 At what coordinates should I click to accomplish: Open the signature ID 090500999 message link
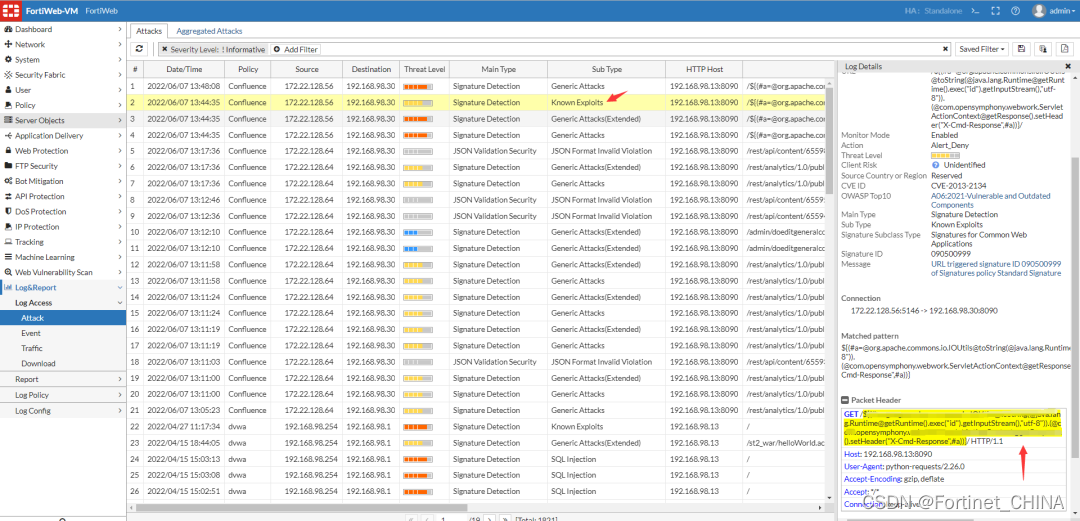(x=996, y=268)
